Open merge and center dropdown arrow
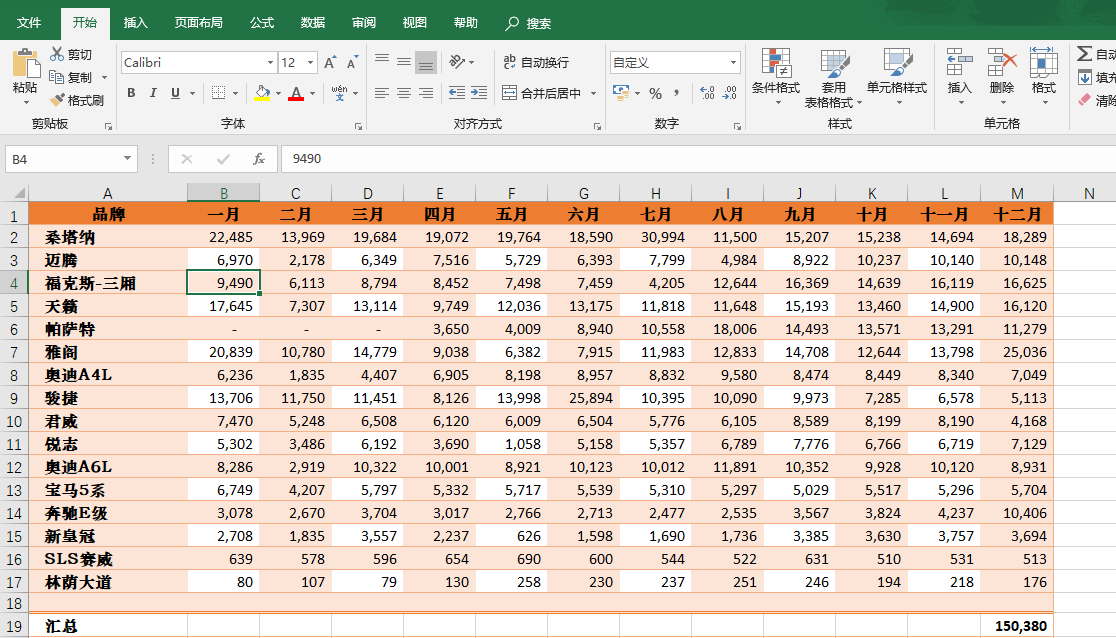1116x638 pixels. (x=593, y=93)
